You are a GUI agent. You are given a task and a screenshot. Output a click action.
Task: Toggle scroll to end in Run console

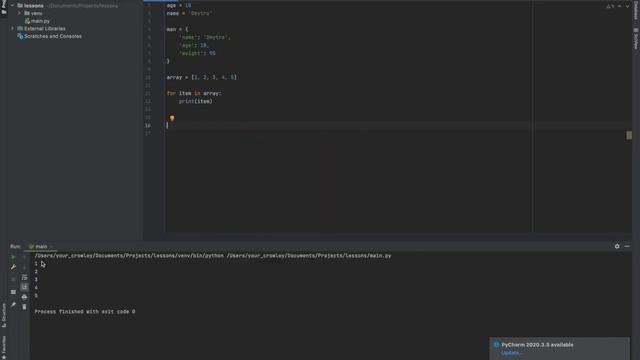pyautogui.click(x=24, y=287)
